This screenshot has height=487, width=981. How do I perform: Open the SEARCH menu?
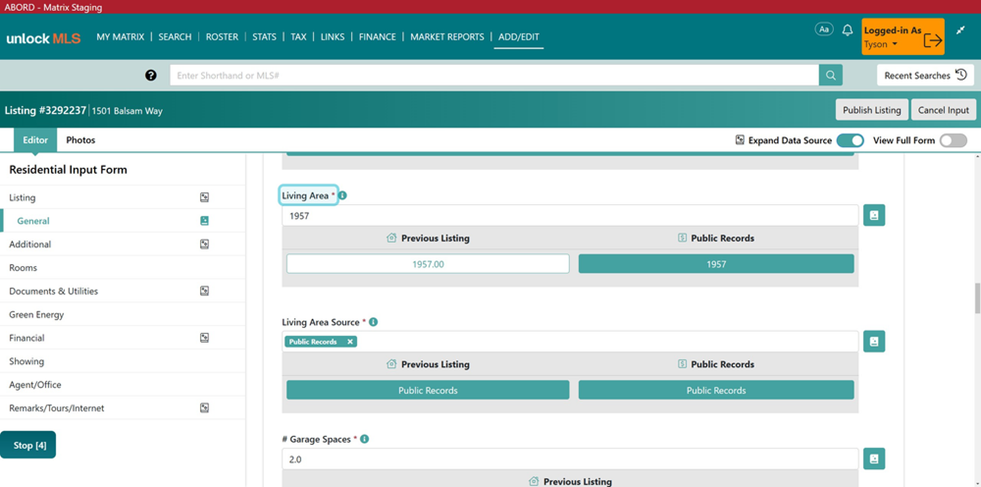[175, 37]
